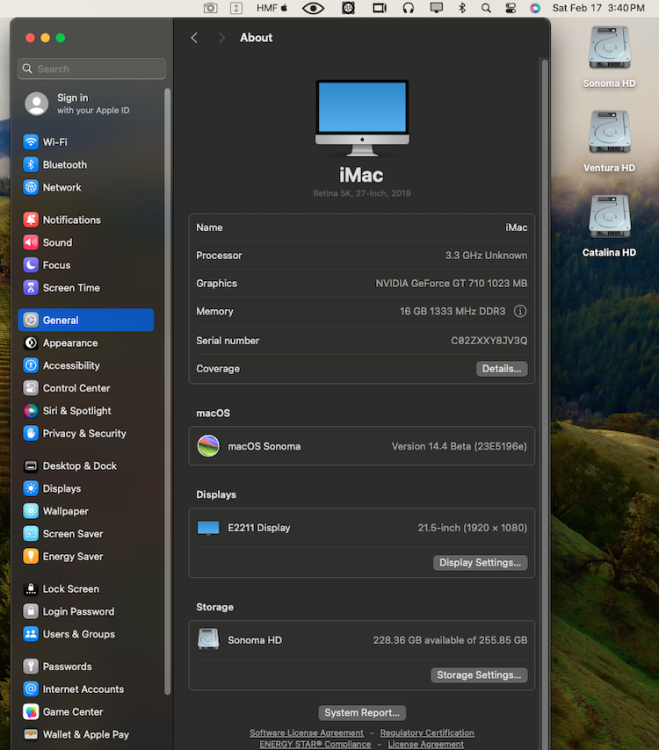Screen dimensions: 659x750
Task: Click the sidebar Search field
Action: point(92,69)
